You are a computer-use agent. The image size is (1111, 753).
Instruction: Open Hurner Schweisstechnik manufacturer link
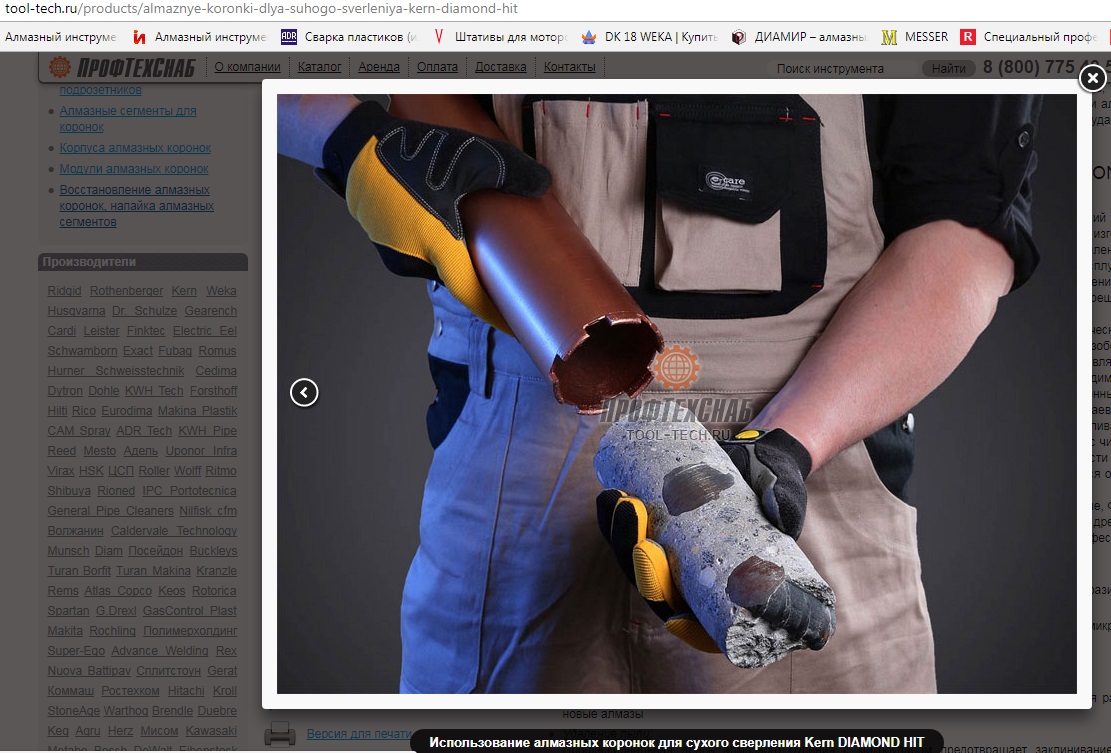click(x=116, y=370)
